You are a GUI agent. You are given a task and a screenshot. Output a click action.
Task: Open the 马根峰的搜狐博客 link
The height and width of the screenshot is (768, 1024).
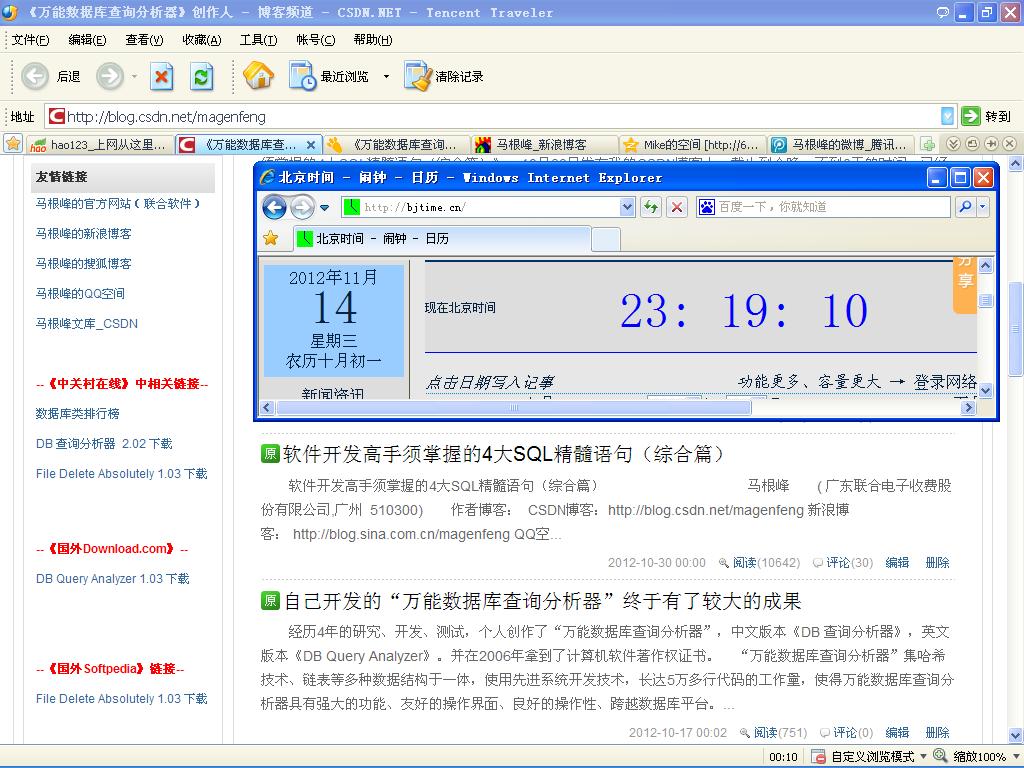[83, 263]
